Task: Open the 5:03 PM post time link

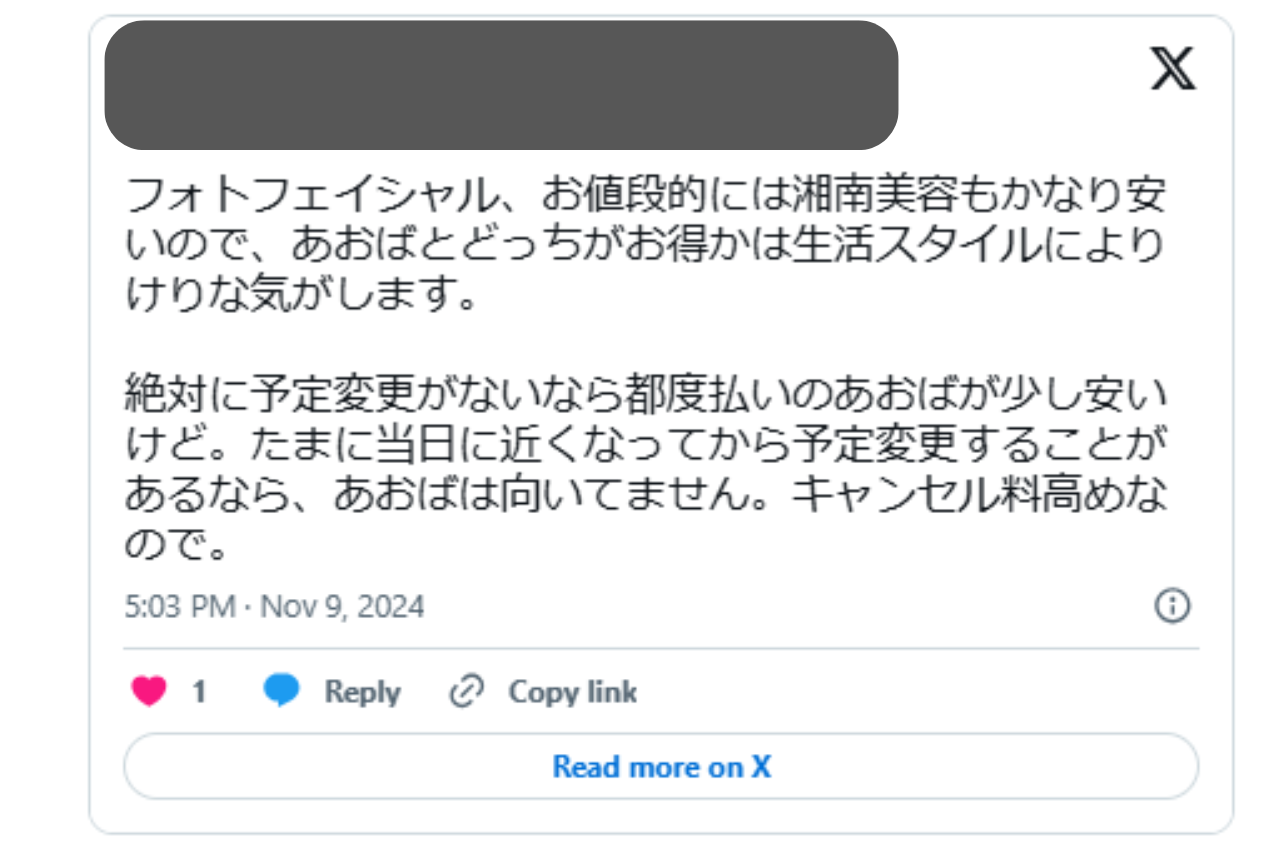Action: click(180, 607)
